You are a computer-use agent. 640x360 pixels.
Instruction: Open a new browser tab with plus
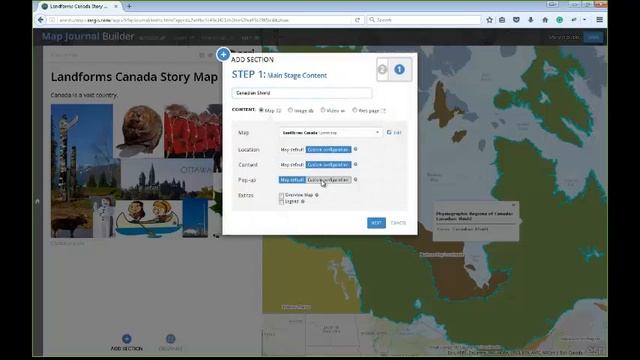pyautogui.click(x=129, y=6)
